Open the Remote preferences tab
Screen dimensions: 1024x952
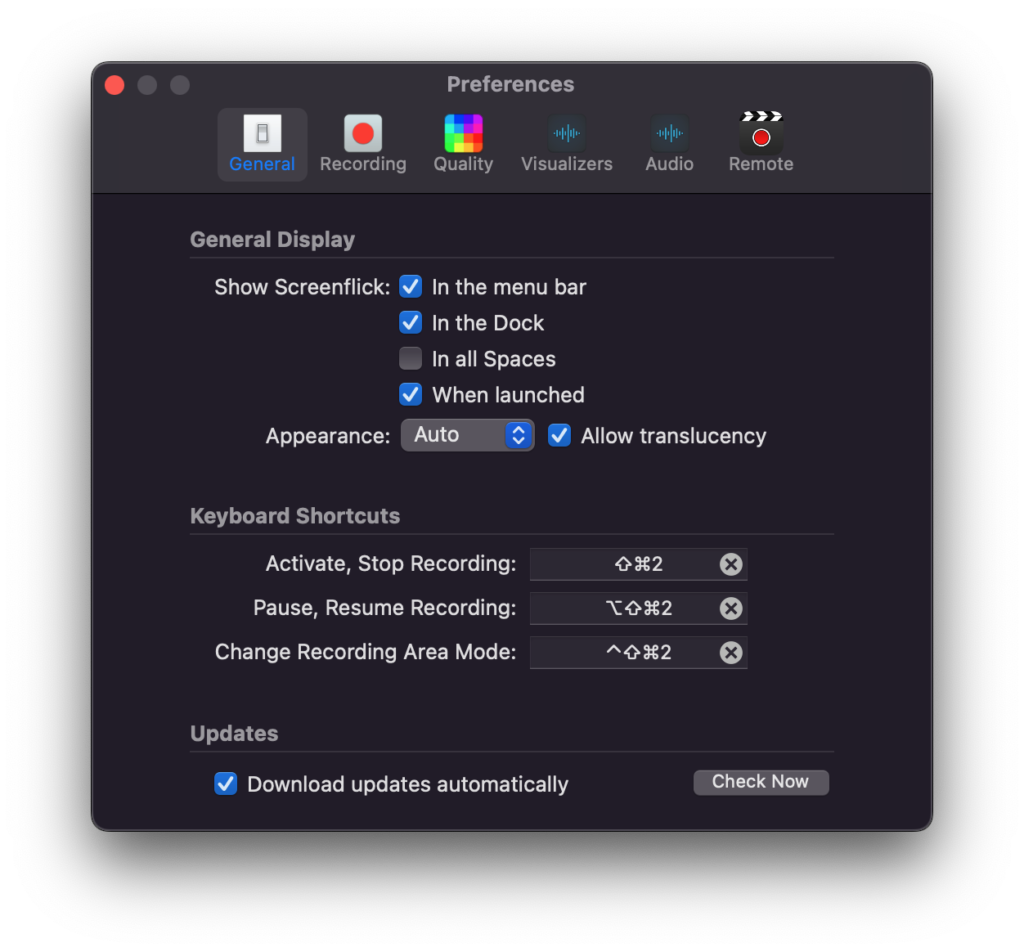[761, 144]
